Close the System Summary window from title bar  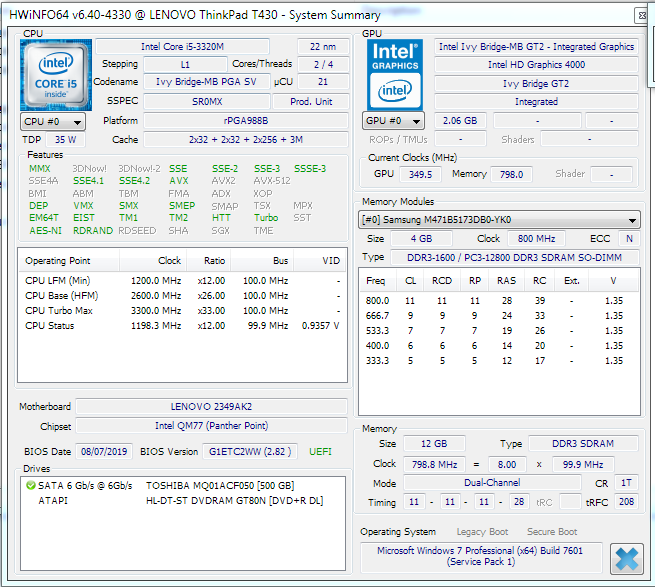(x=641, y=15)
